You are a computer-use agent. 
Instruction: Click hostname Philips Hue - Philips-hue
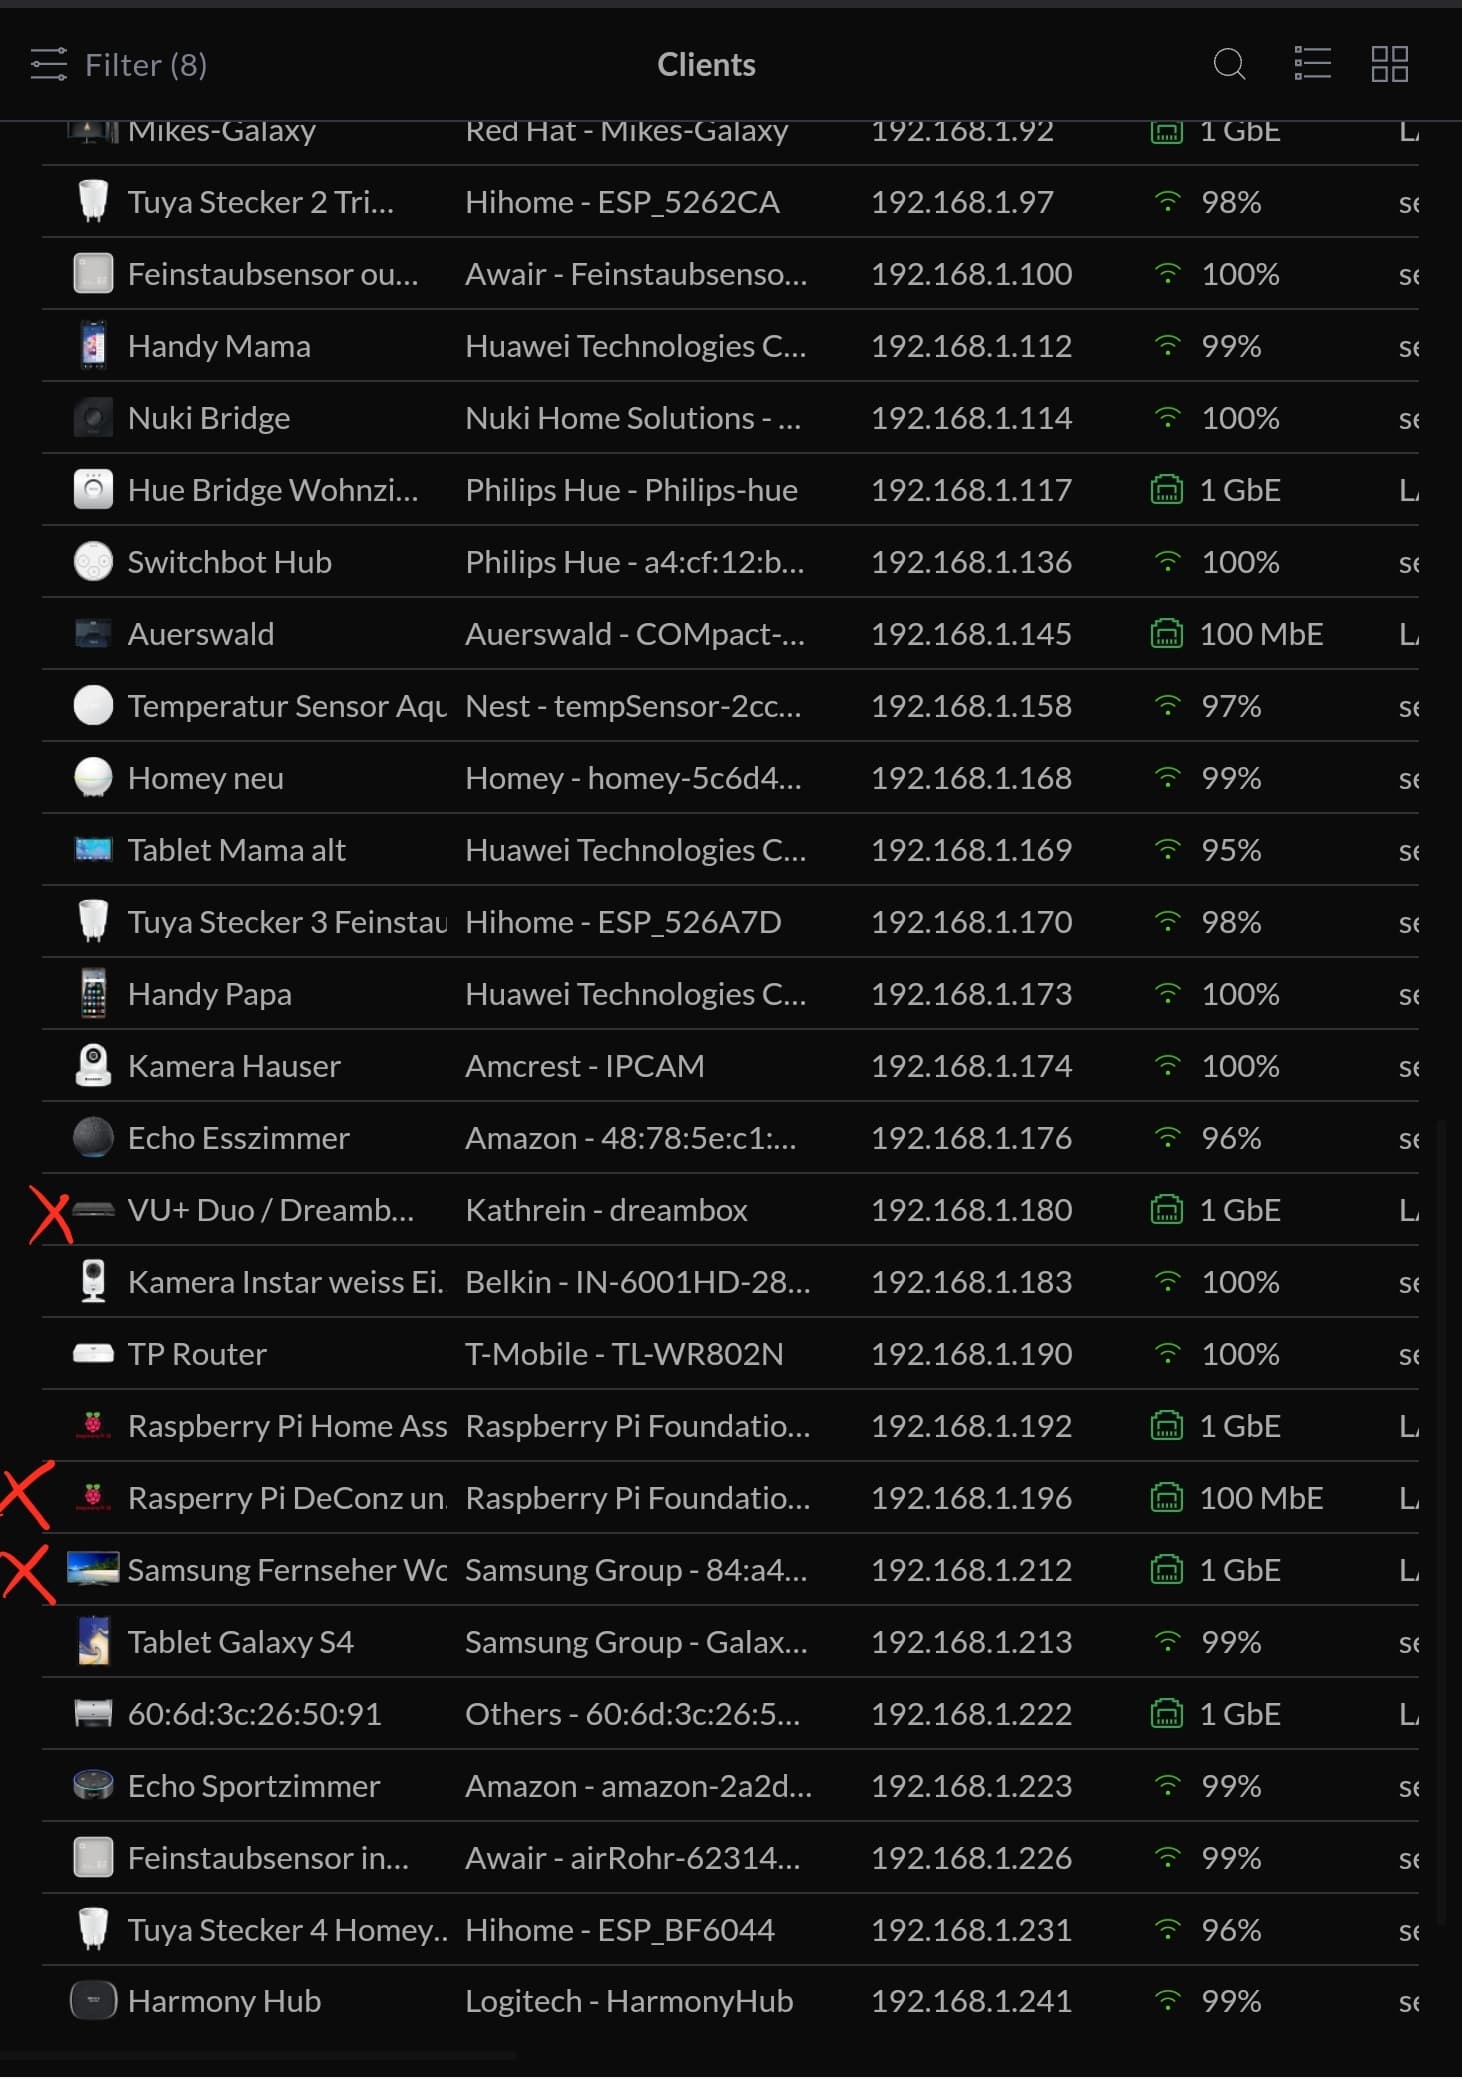click(631, 490)
